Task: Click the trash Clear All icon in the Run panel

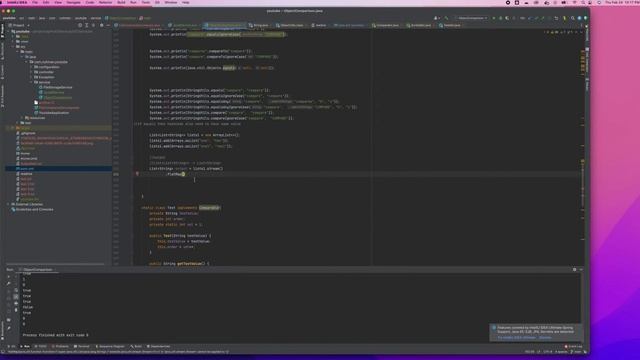Action: pyautogui.click(x=16, y=310)
